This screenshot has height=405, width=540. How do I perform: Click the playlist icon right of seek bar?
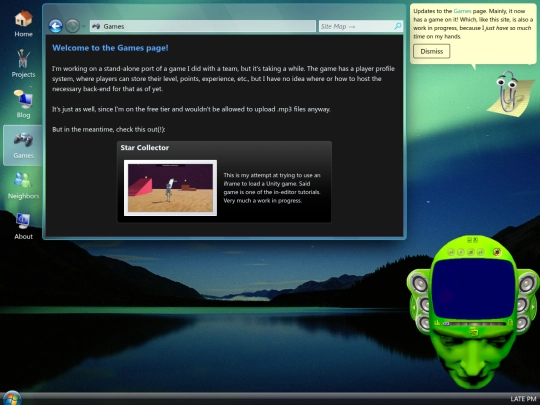point(511,323)
